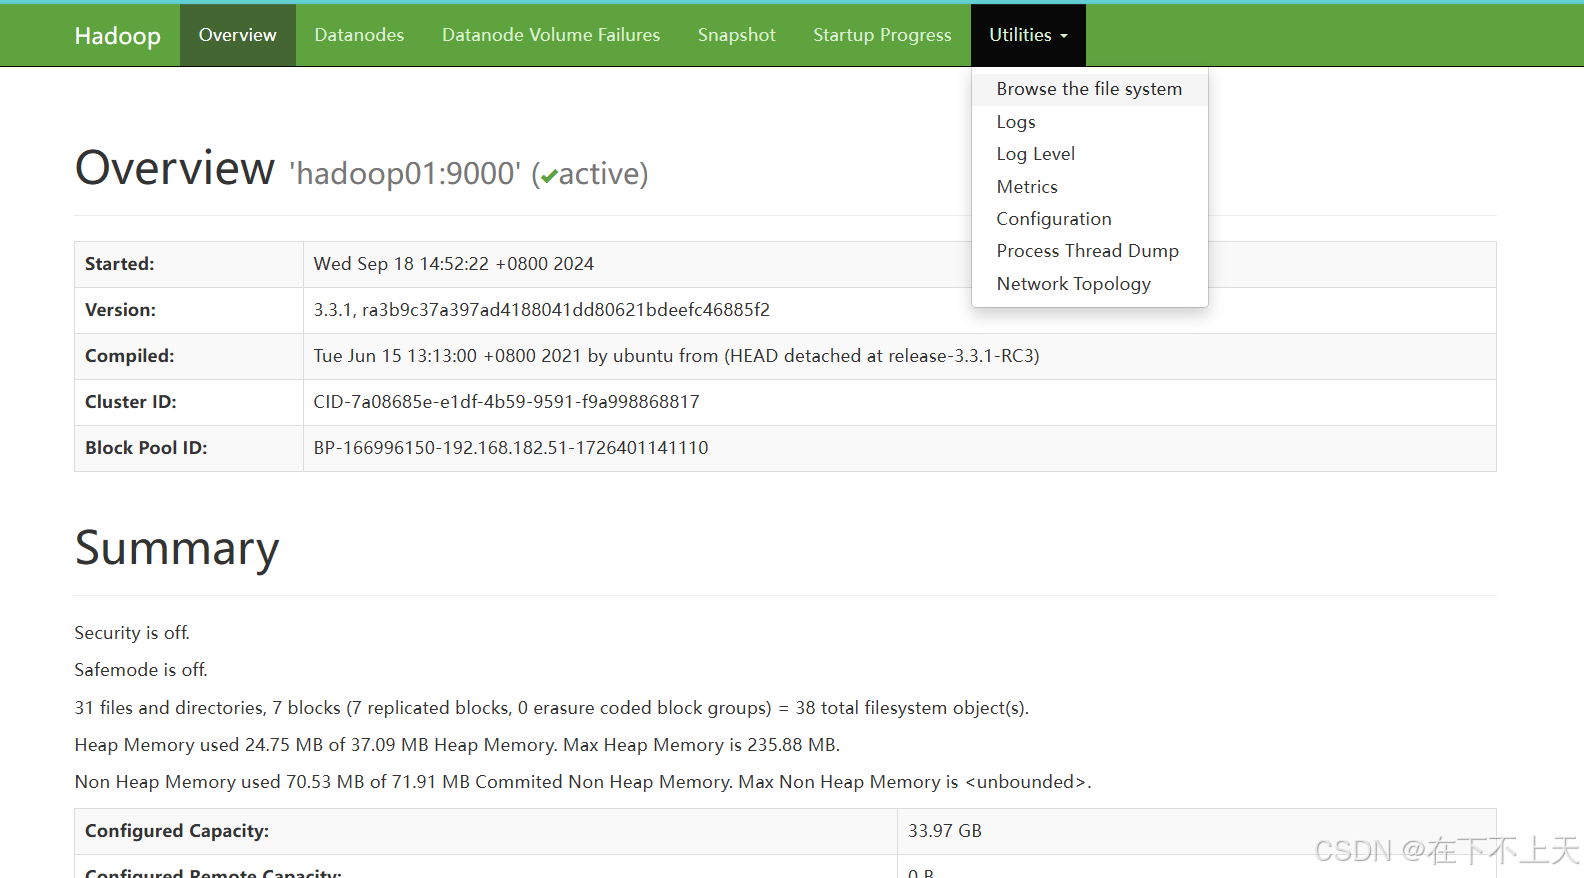Select Network Topology option

coord(1073,284)
